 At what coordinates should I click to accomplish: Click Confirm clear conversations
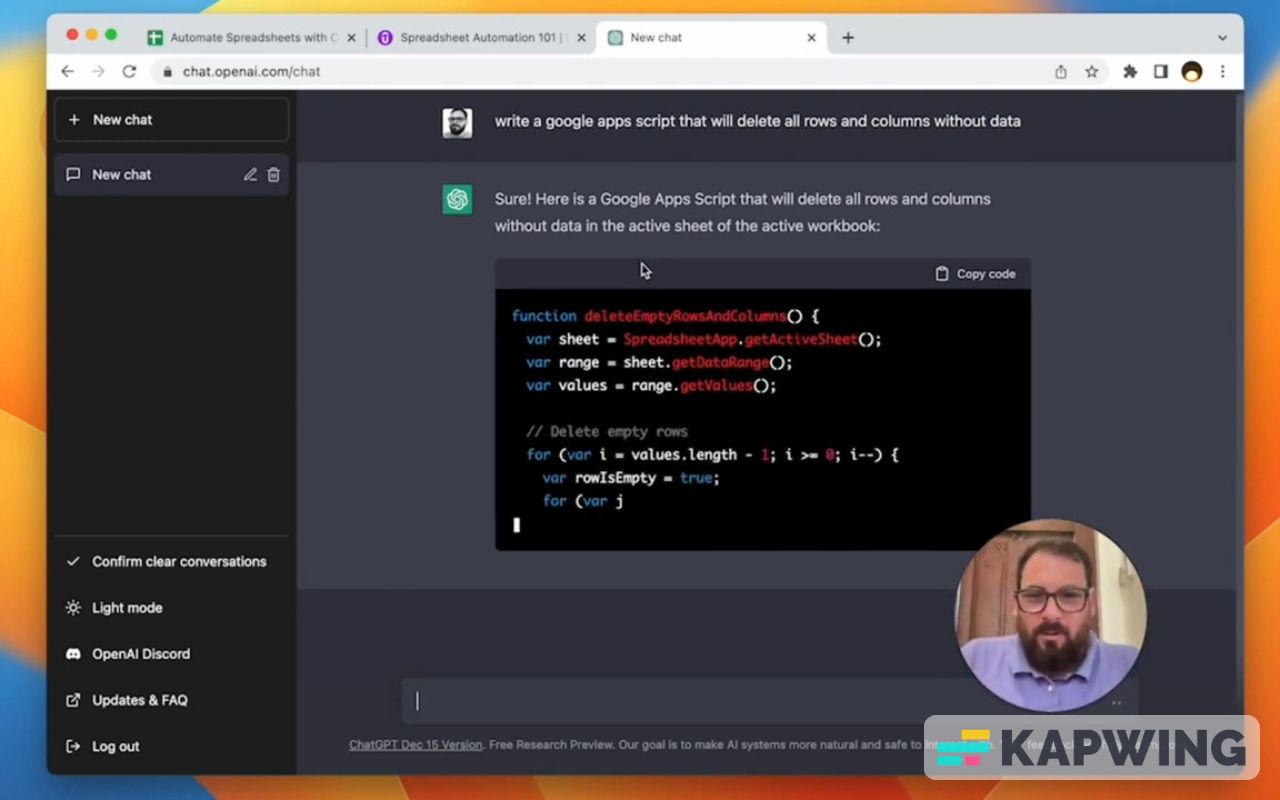pyautogui.click(x=171, y=561)
